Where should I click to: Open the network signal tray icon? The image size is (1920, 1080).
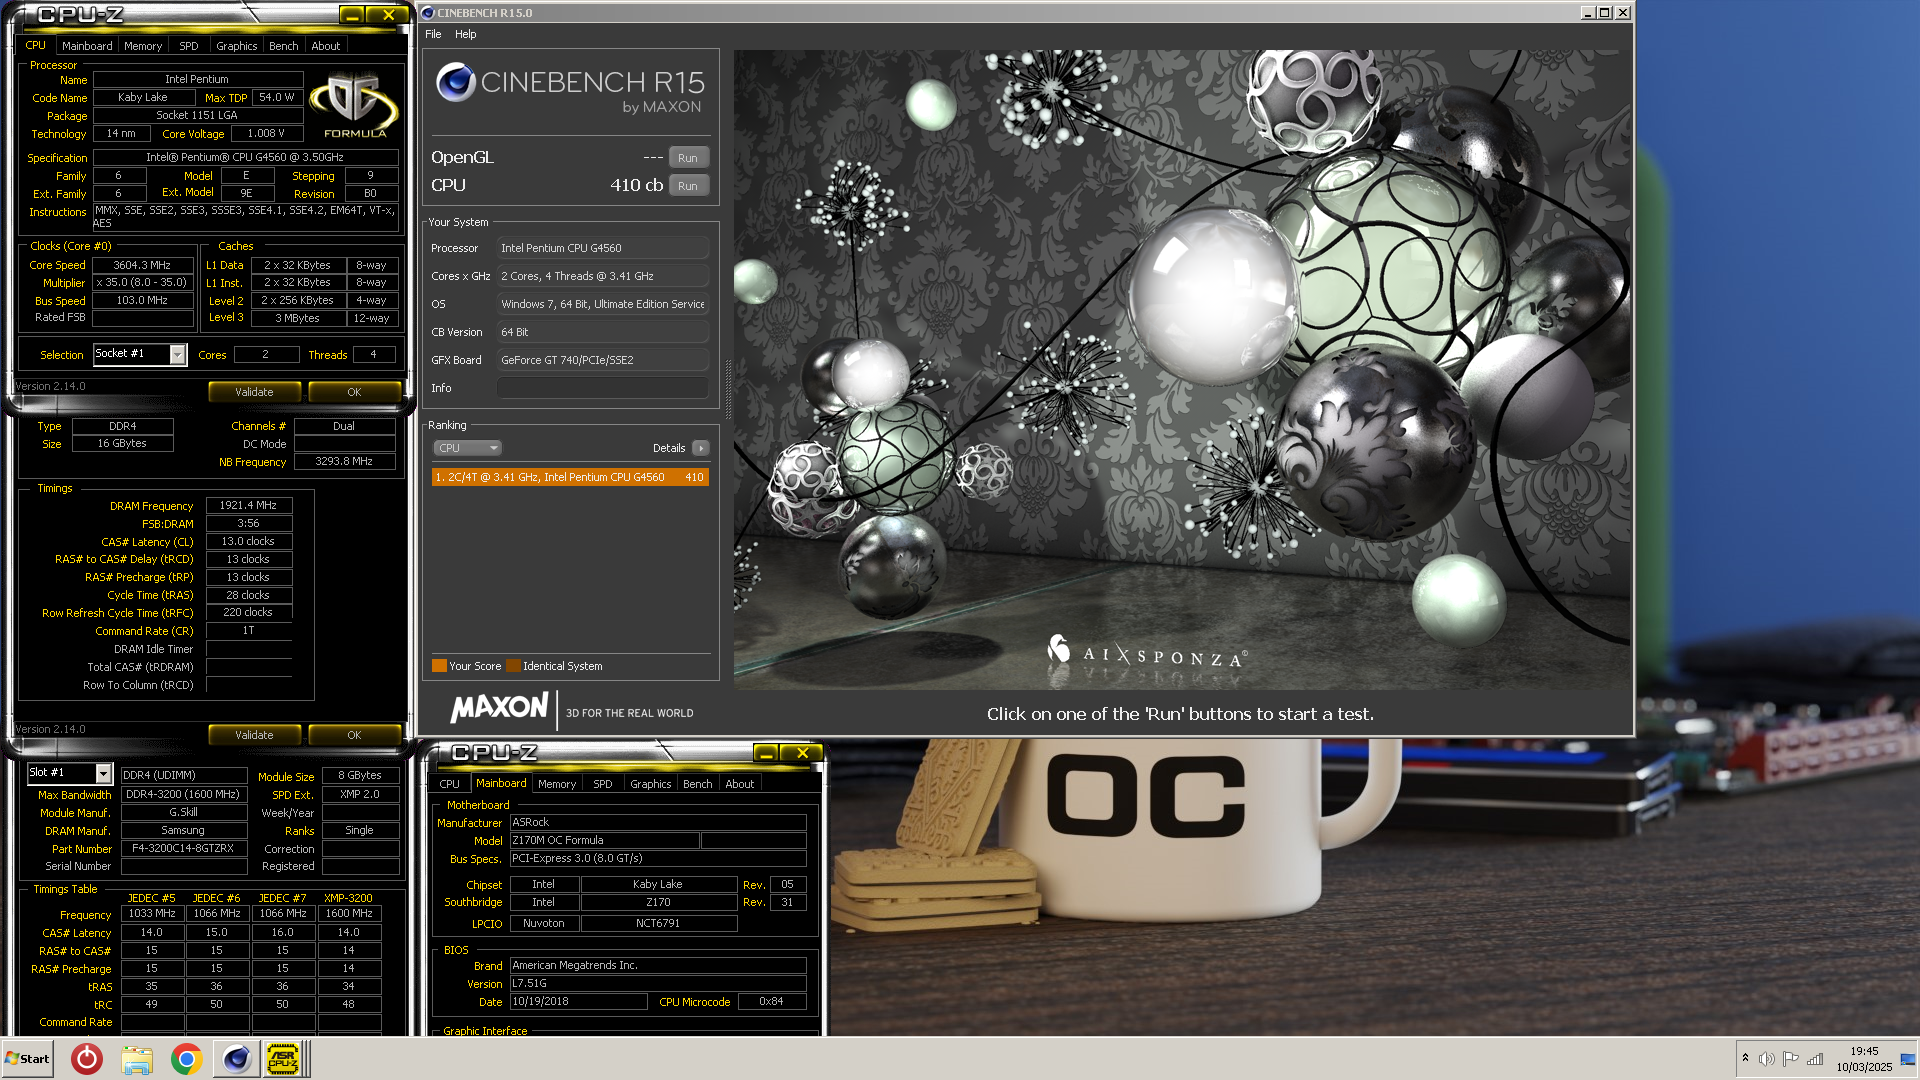1815,1058
